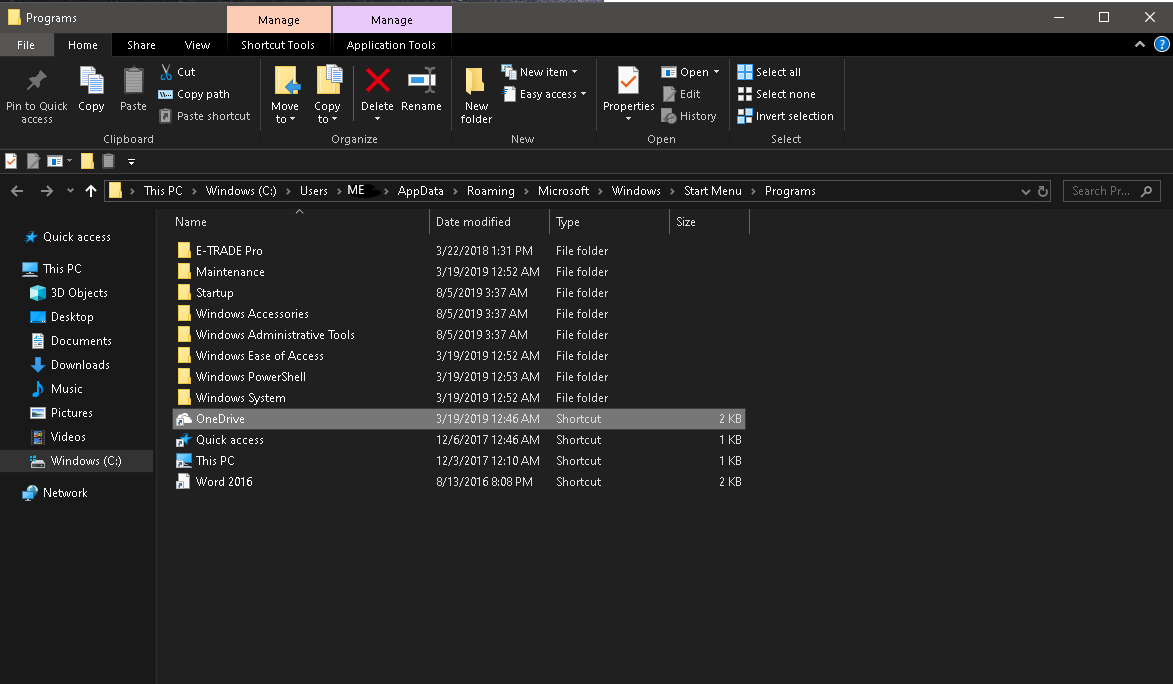Image resolution: width=1173 pixels, height=684 pixels.
Task: Click the Copy ribbon icon
Action: [x=91, y=81]
